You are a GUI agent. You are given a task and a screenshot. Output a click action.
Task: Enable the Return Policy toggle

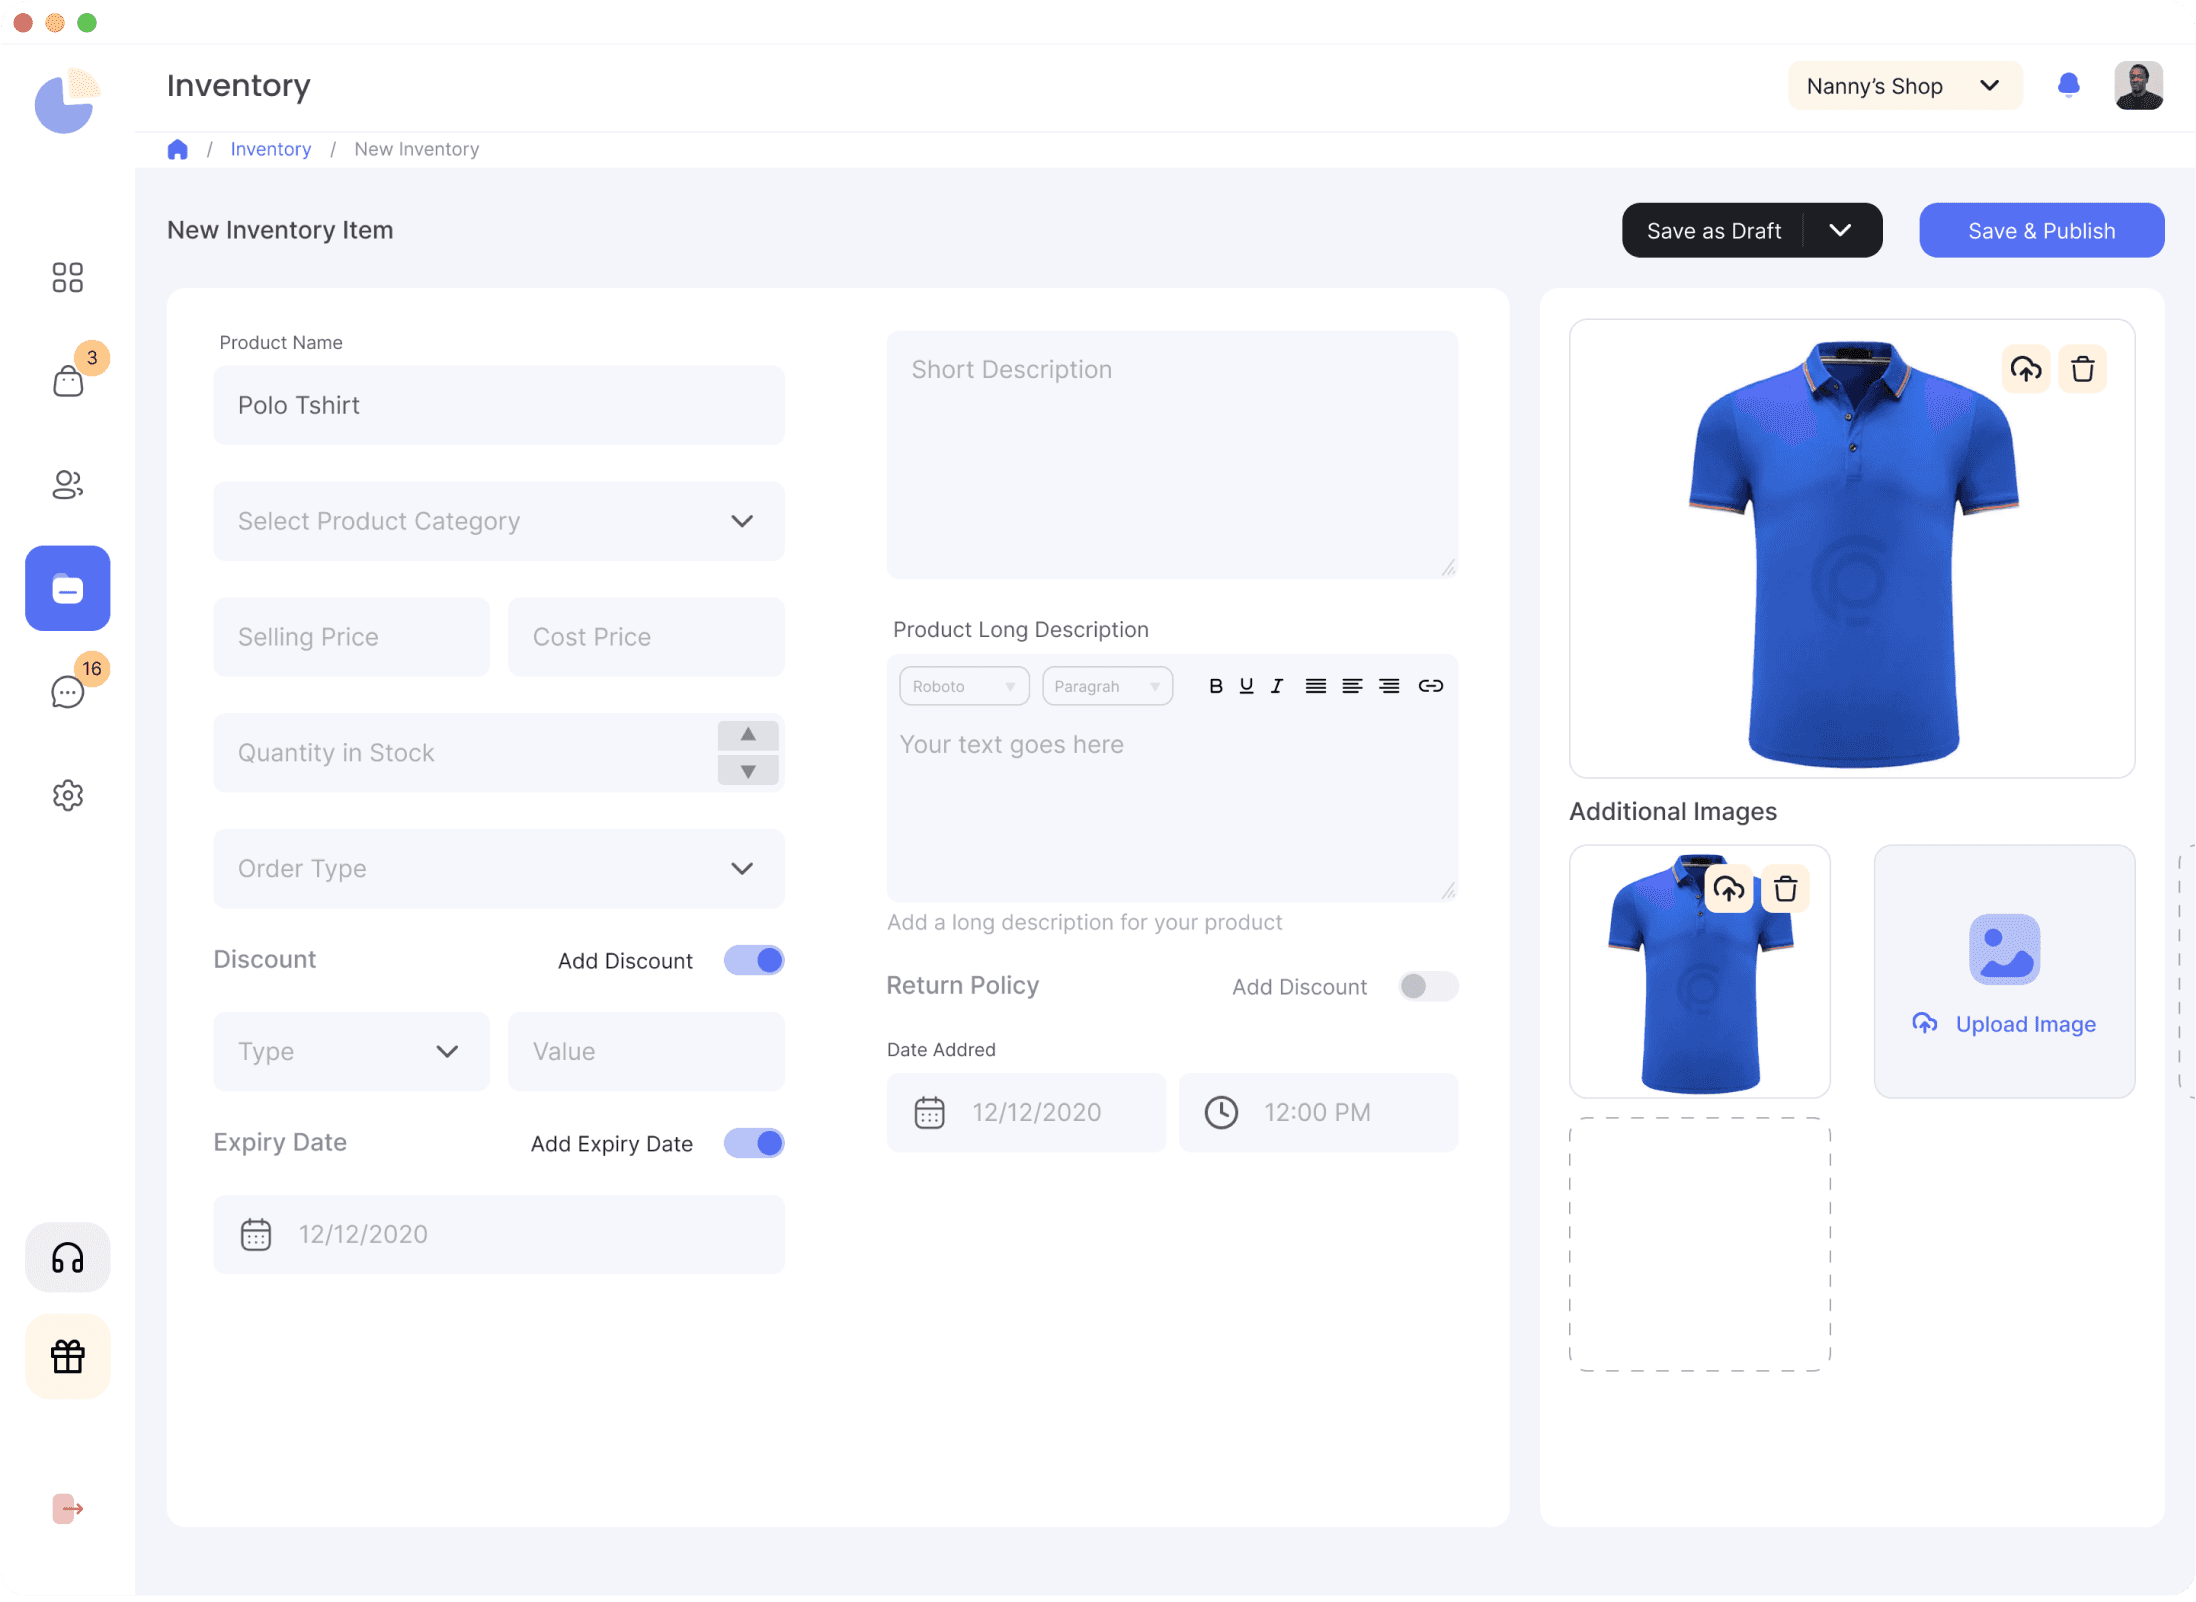point(1428,986)
